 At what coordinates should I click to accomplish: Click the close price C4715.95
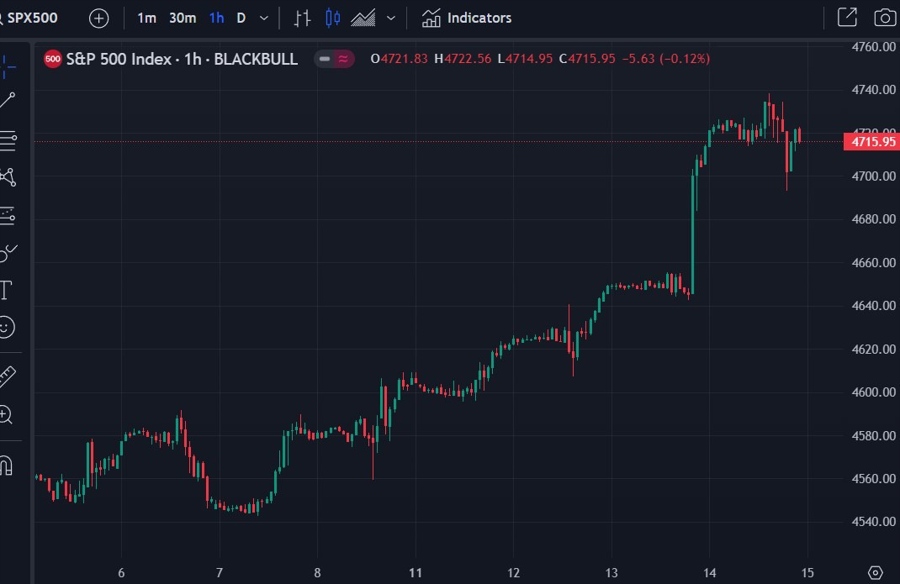pos(587,59)
